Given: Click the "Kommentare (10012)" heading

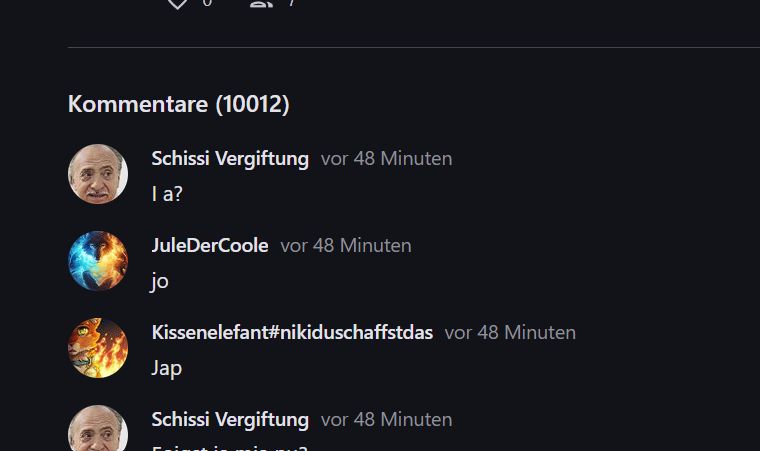Looking at the screenshot, I should 179,103.
